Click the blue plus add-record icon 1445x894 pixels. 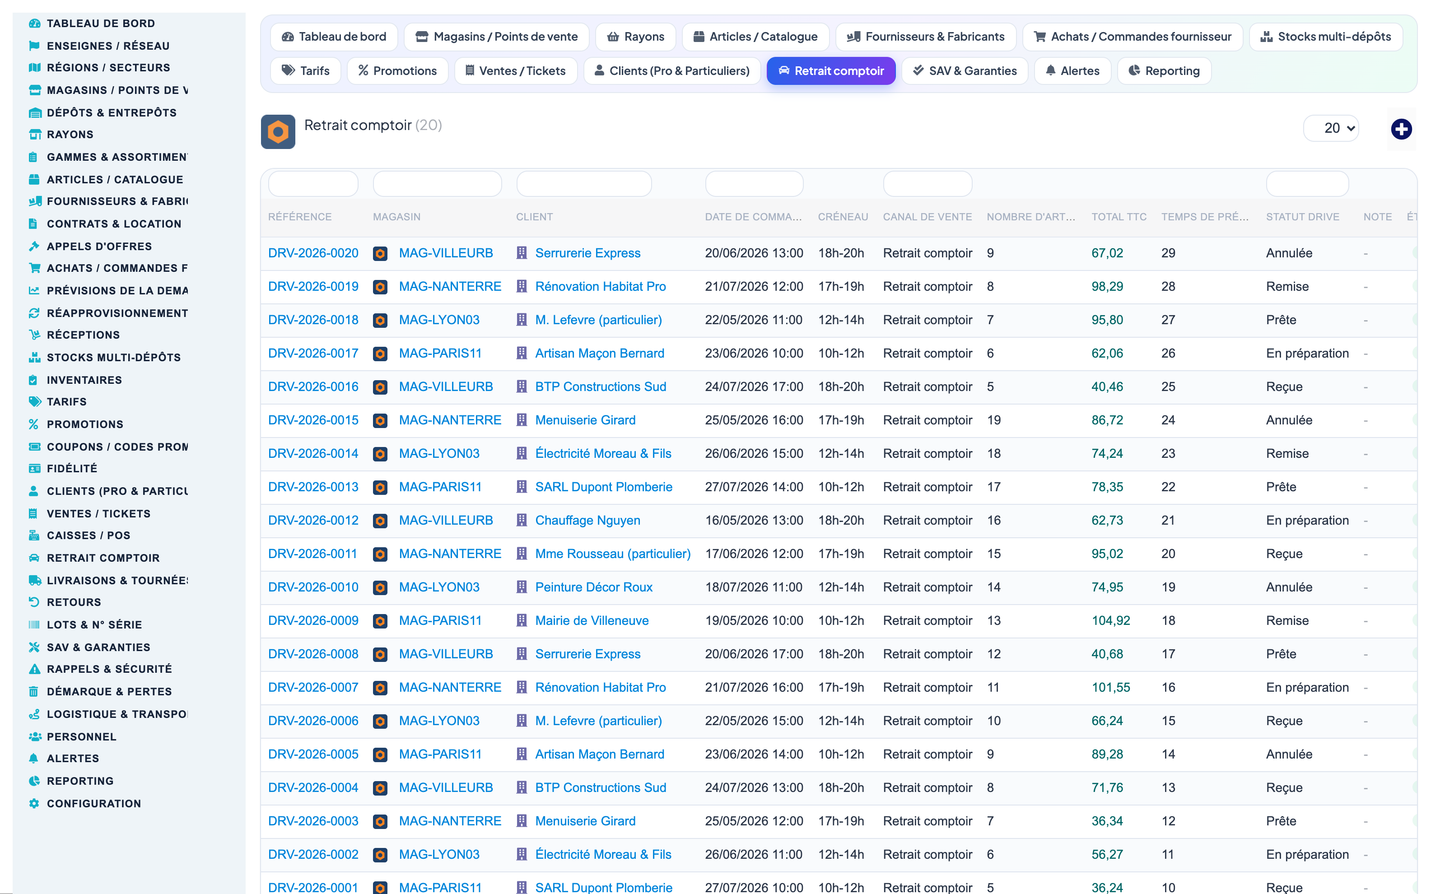click(1401, 129)
